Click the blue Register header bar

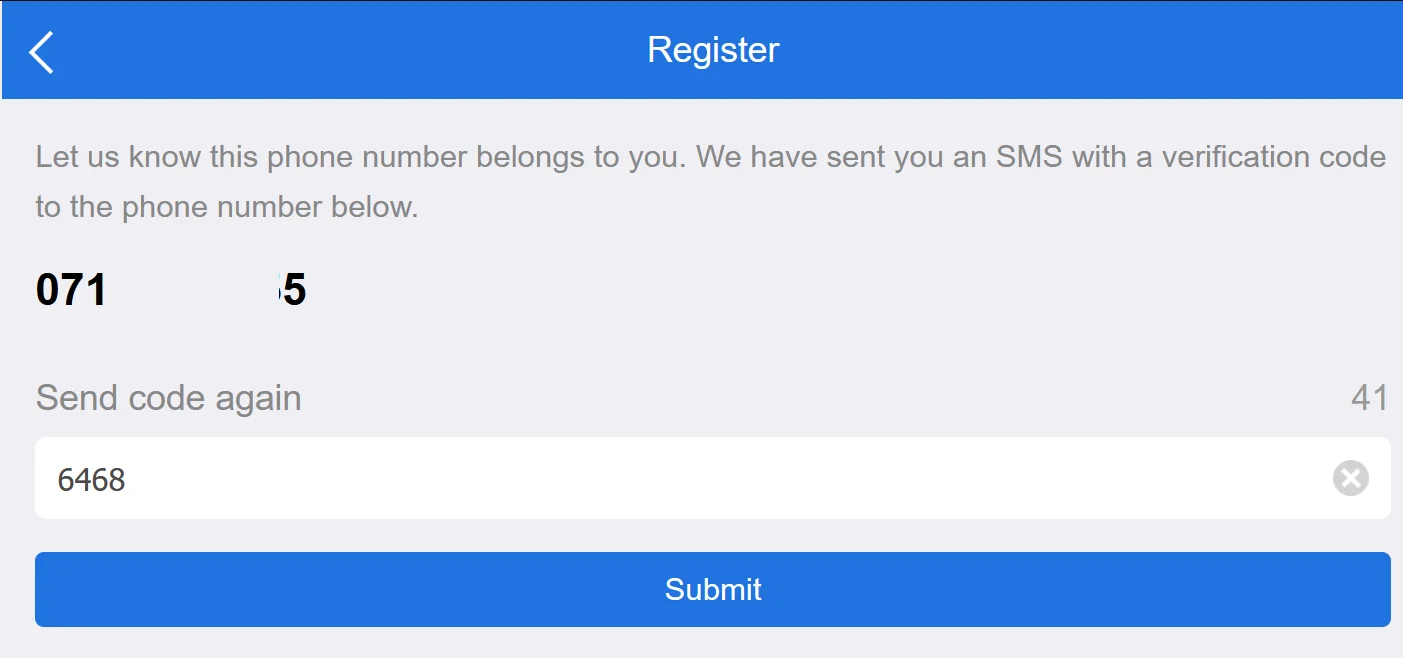pyautogui.click(x=702, y=50)
